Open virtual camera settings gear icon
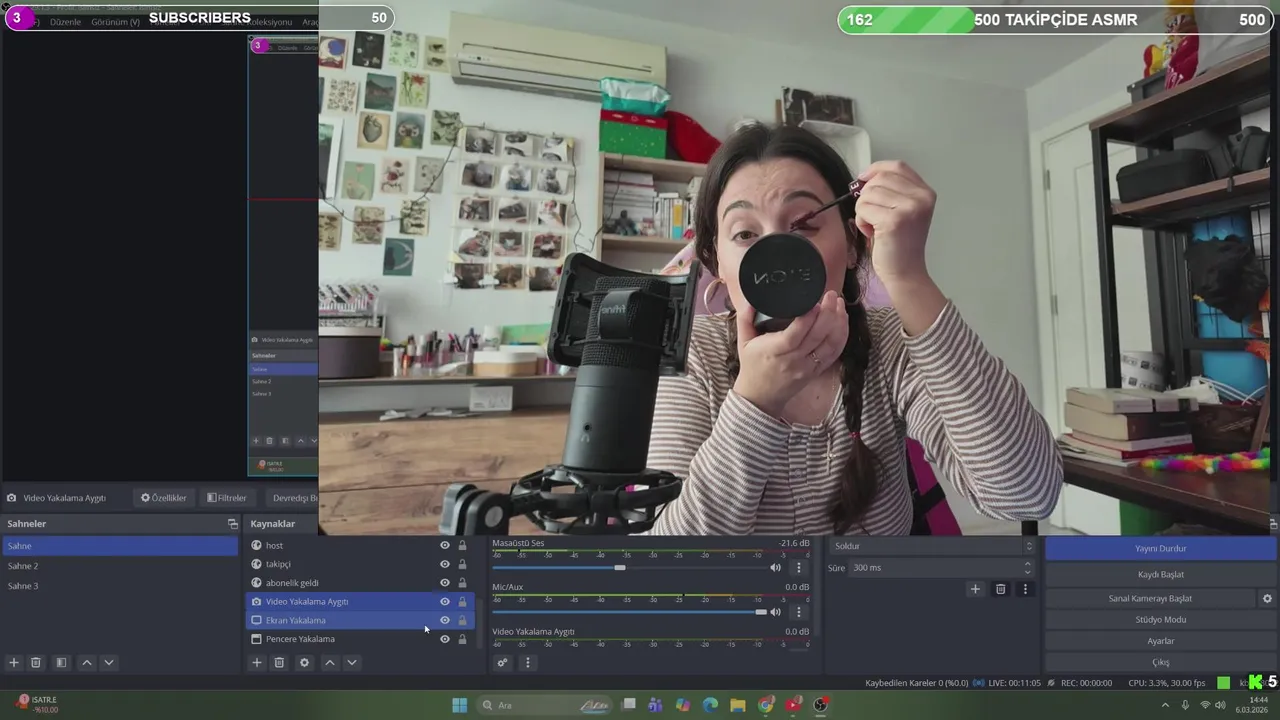 1267,598
